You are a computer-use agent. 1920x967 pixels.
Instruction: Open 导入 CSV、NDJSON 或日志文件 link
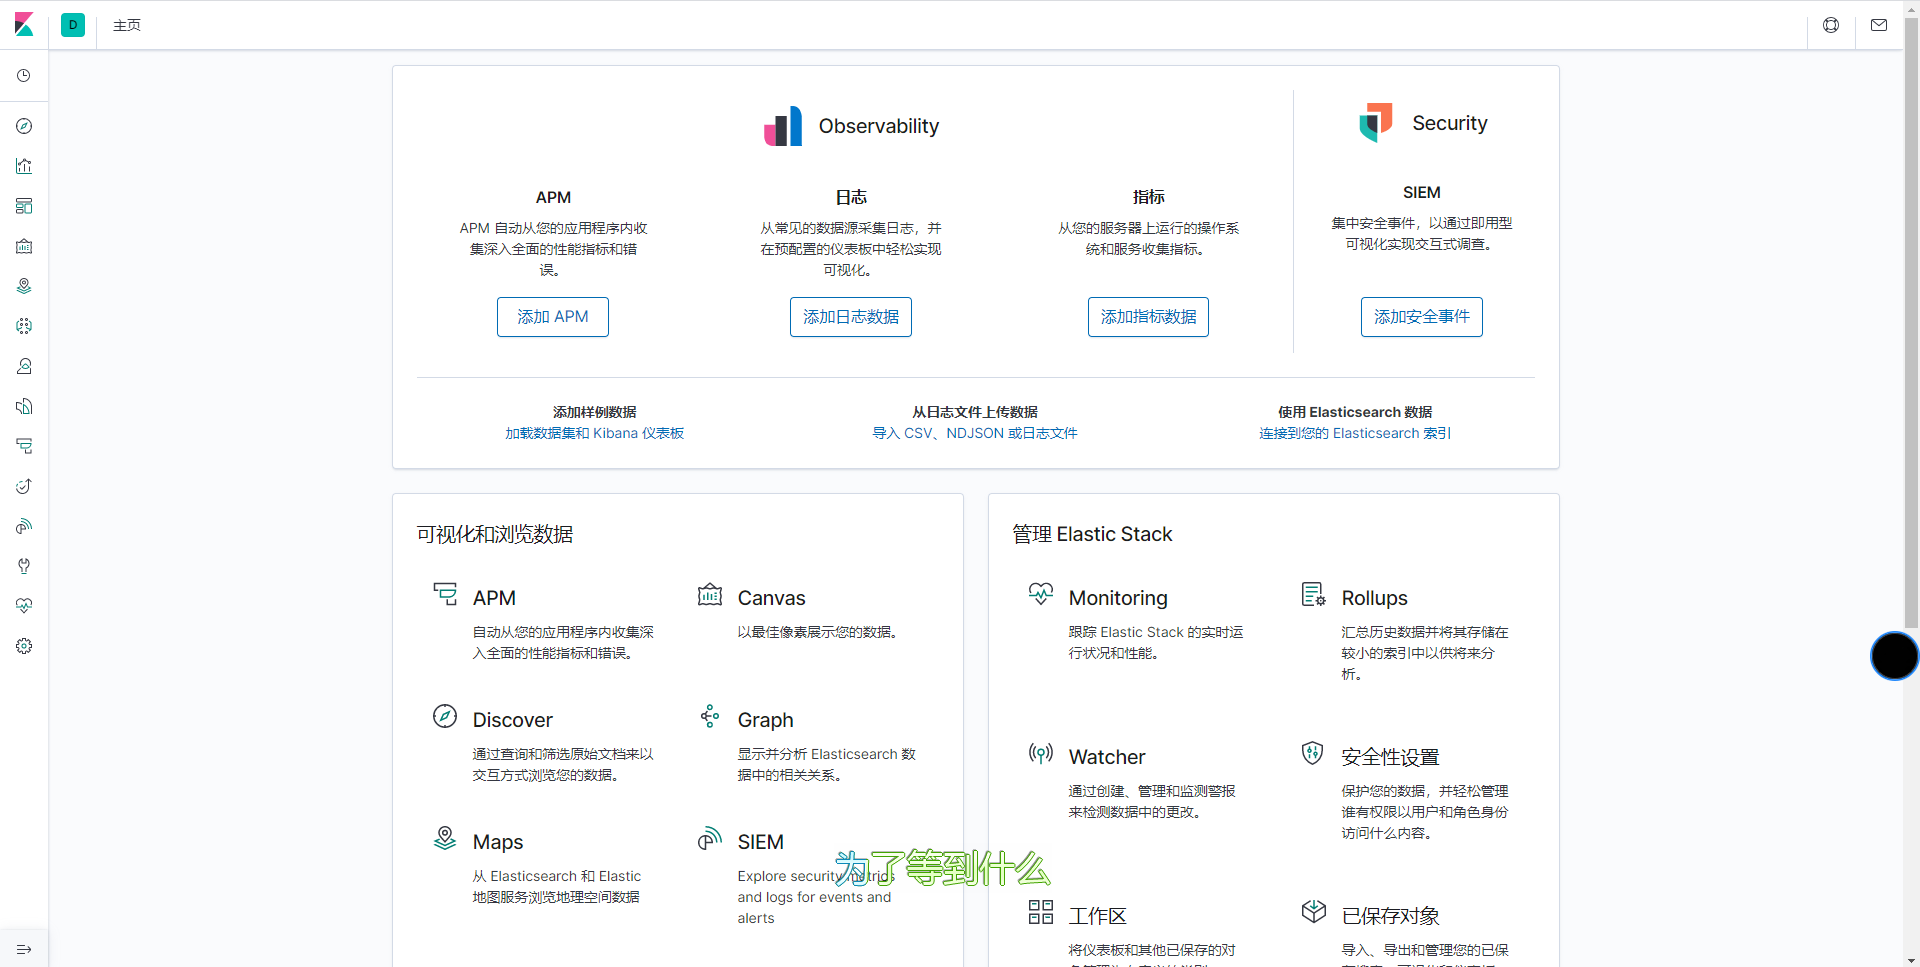coord(975,433)
